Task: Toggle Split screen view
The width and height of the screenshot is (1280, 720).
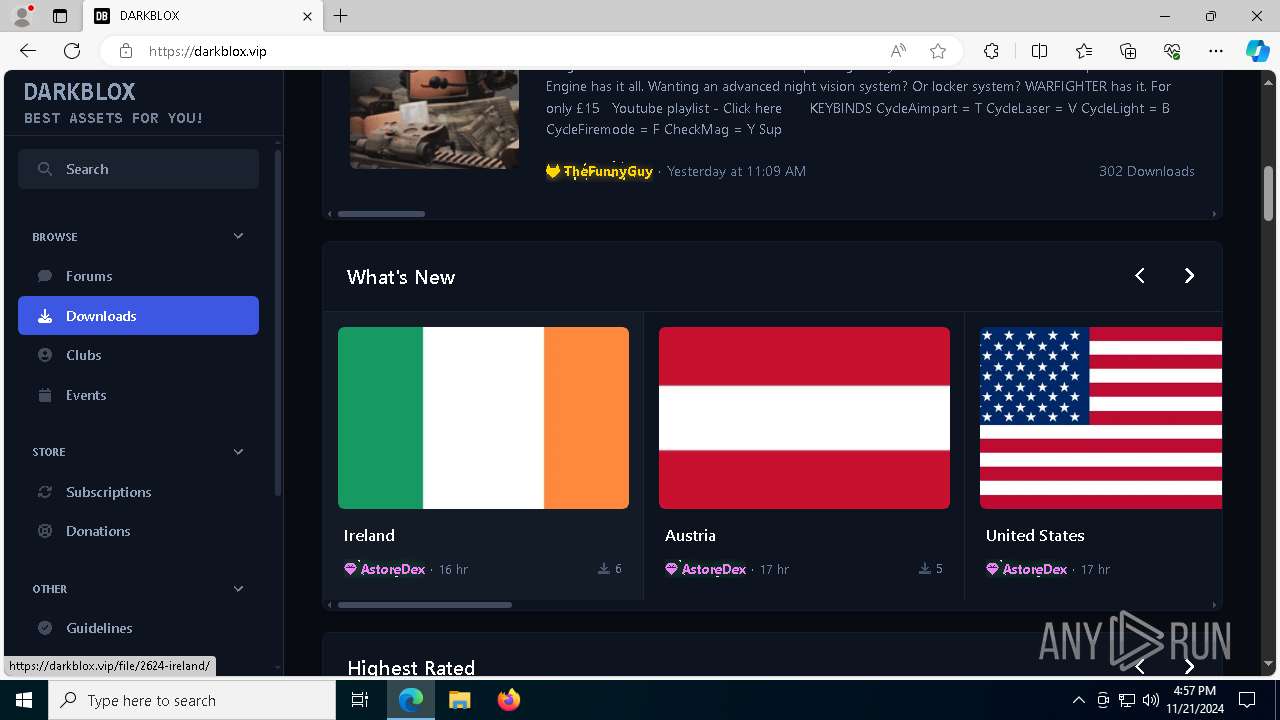Action: (1039, 51)
